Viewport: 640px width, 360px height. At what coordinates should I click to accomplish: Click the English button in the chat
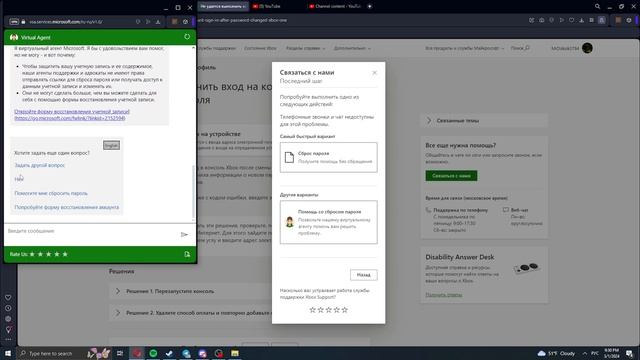pos(111,145)
